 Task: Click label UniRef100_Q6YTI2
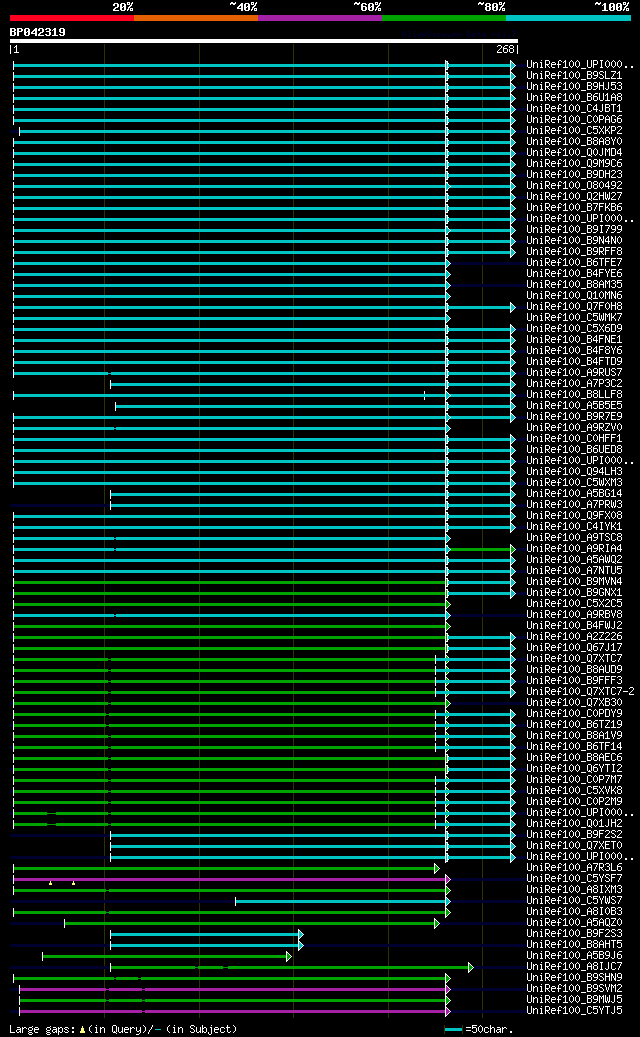pos(574,768)
